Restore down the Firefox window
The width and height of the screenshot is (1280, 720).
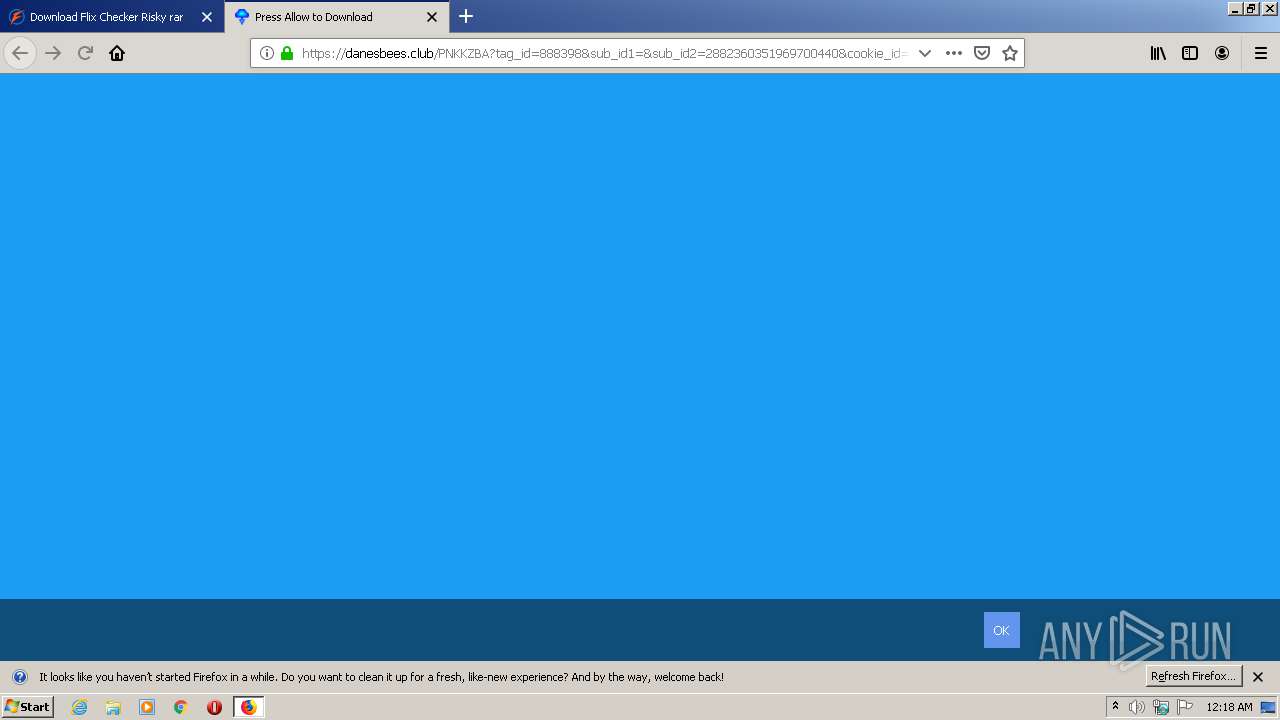(1251, 8)
